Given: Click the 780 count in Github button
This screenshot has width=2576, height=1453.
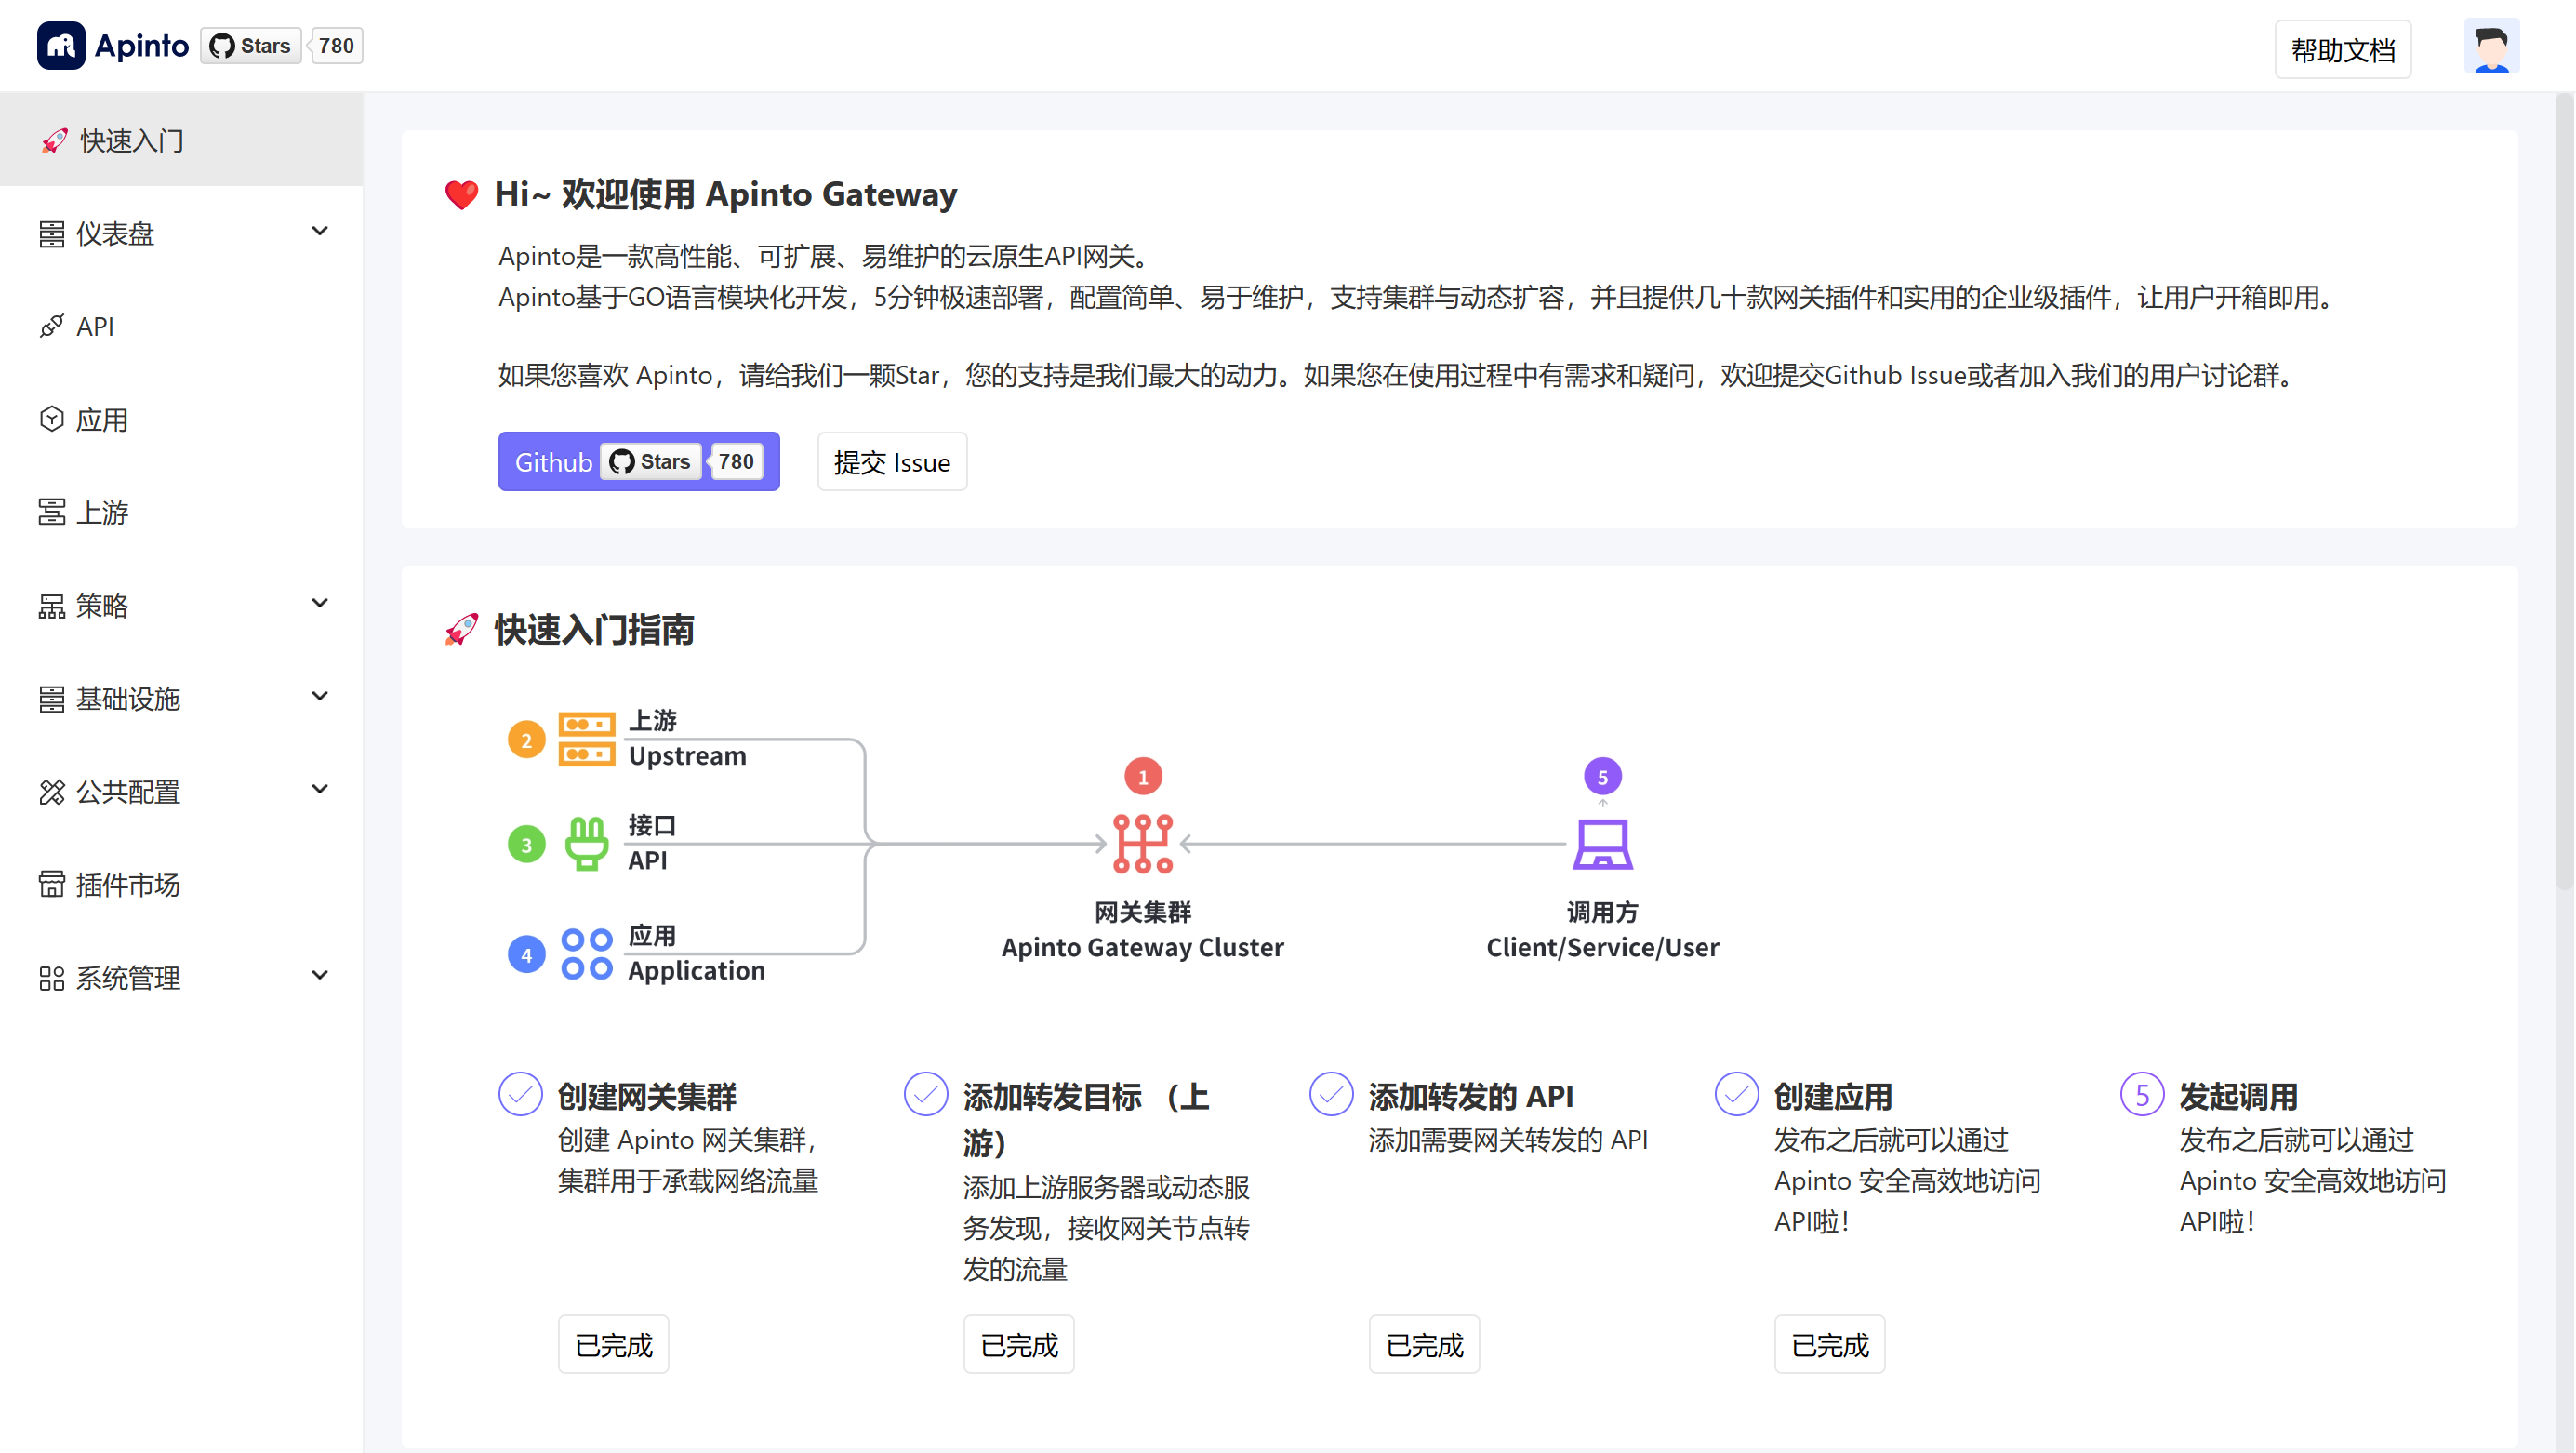Looking at the screenshot, I should pyautogui.click(x=736, y=462).
